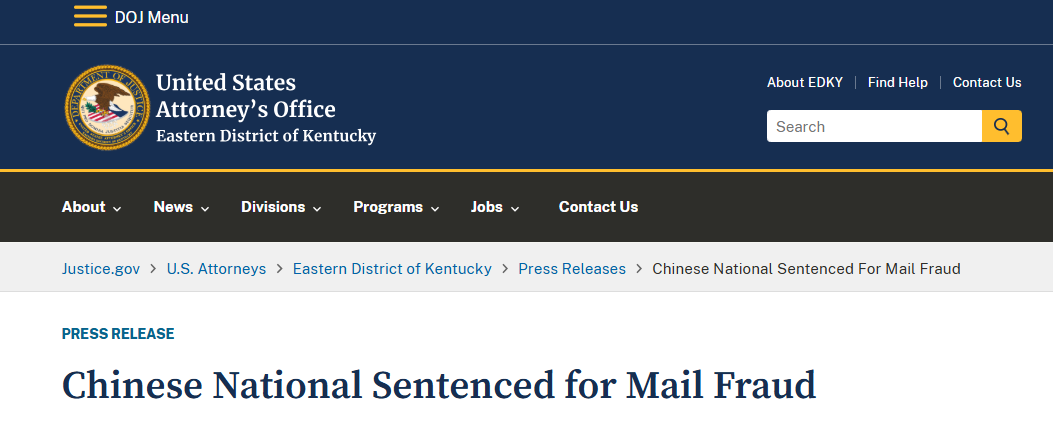The image size is (1053, 426).
Task: Open Eastern District of Kentucky breadcrumb
Action: point(392,269)
